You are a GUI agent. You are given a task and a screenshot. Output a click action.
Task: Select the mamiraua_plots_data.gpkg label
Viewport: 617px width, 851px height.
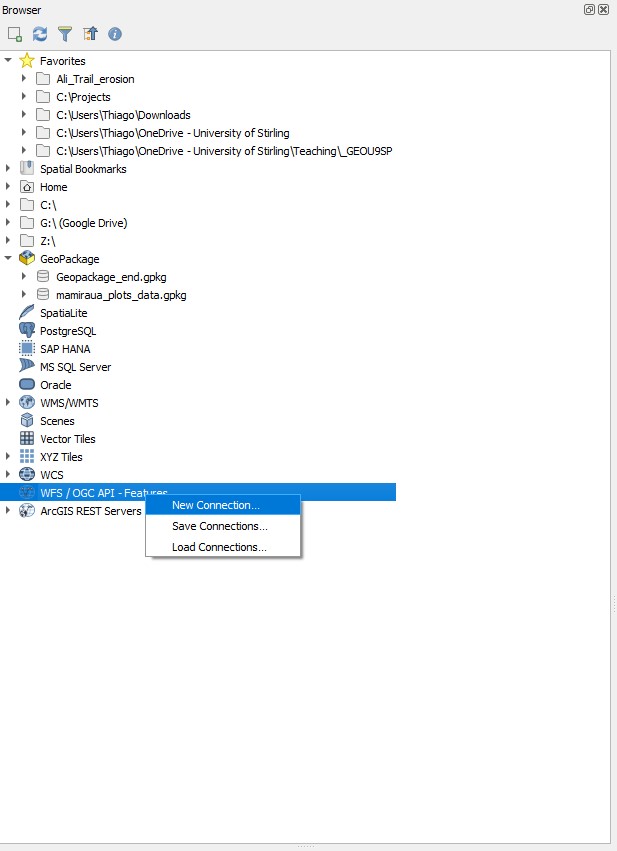121,295
